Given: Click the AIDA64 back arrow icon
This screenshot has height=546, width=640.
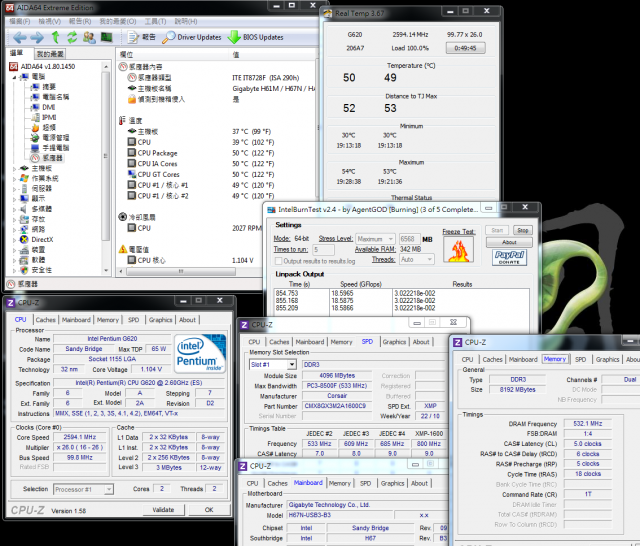Looking at the screenshot, I should click(20, 38).
